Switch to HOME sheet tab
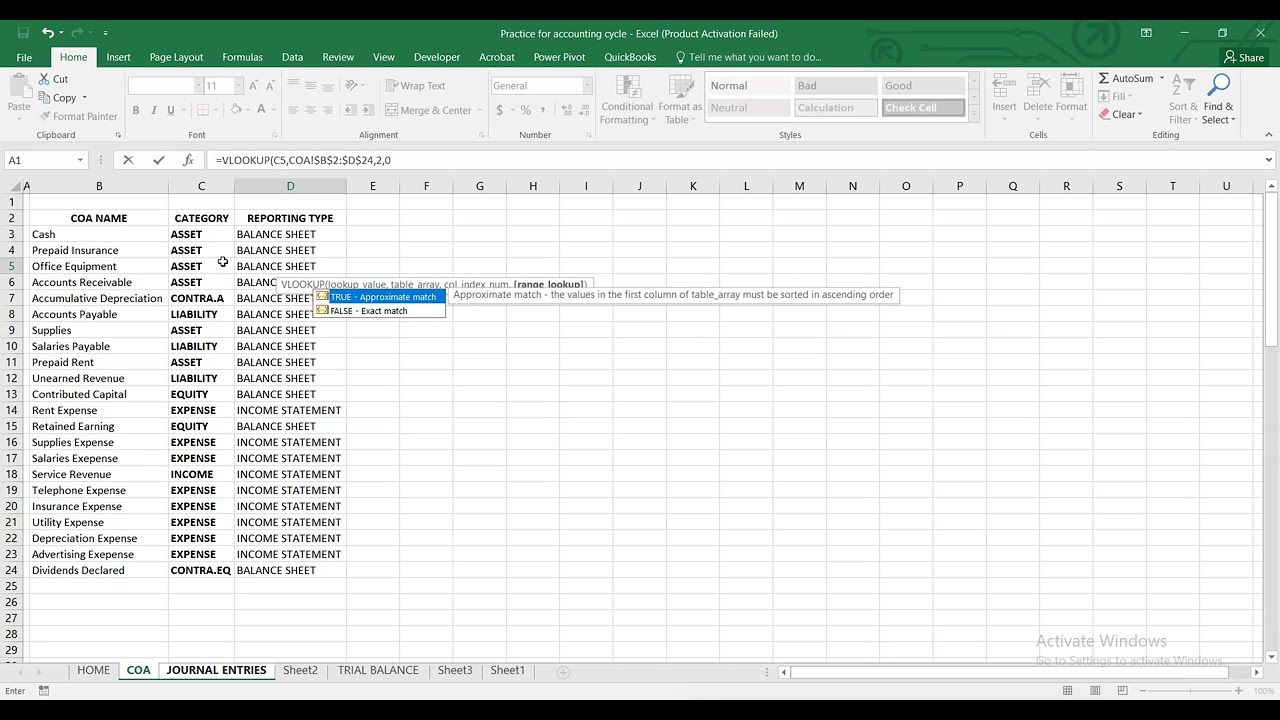 pos(93,670)
